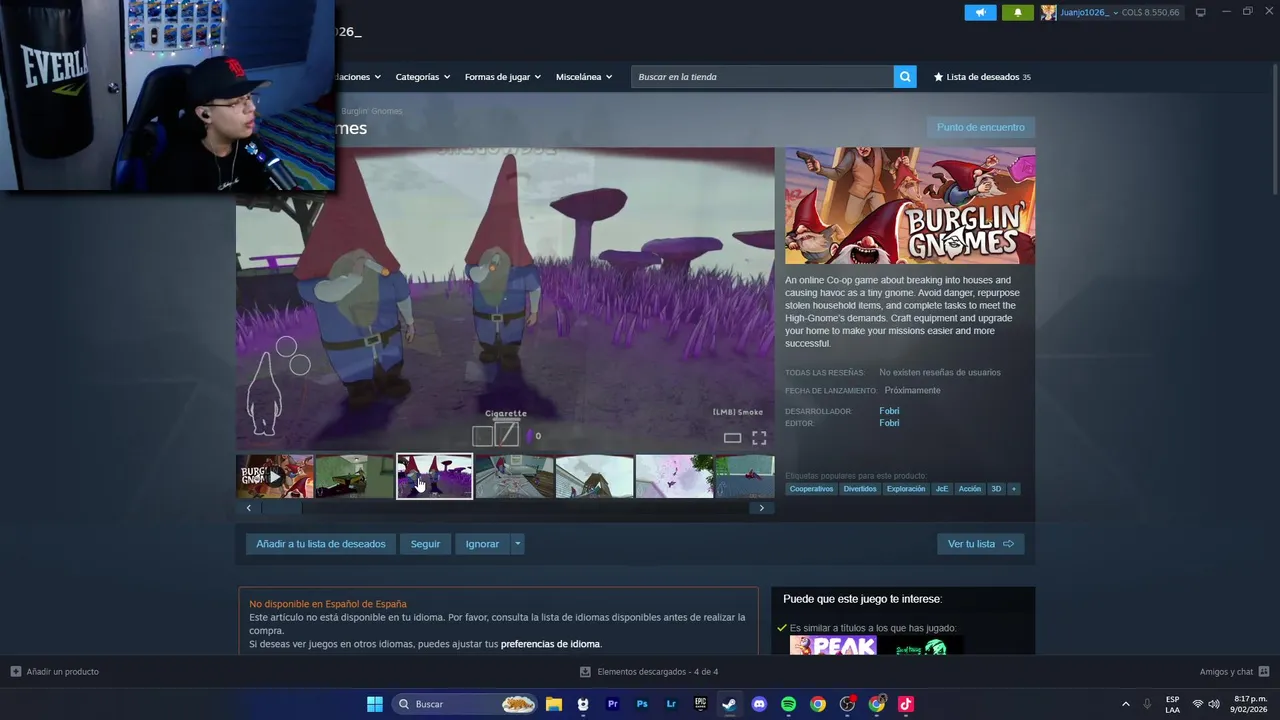Open Epic Games Launcher from the taskbar

pos(701,704)
